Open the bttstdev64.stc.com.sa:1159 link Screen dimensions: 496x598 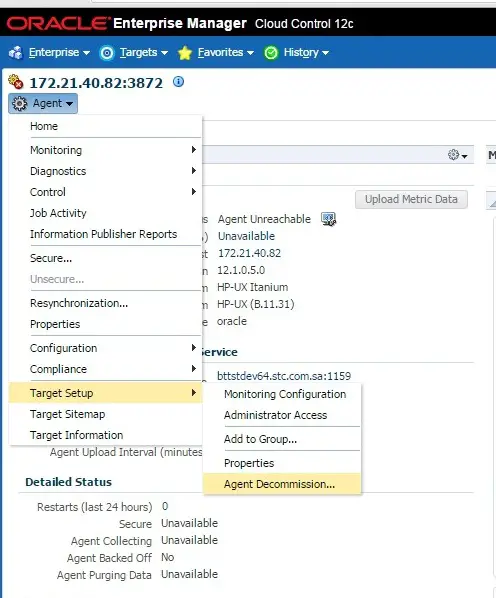click(x=284, y=376)
